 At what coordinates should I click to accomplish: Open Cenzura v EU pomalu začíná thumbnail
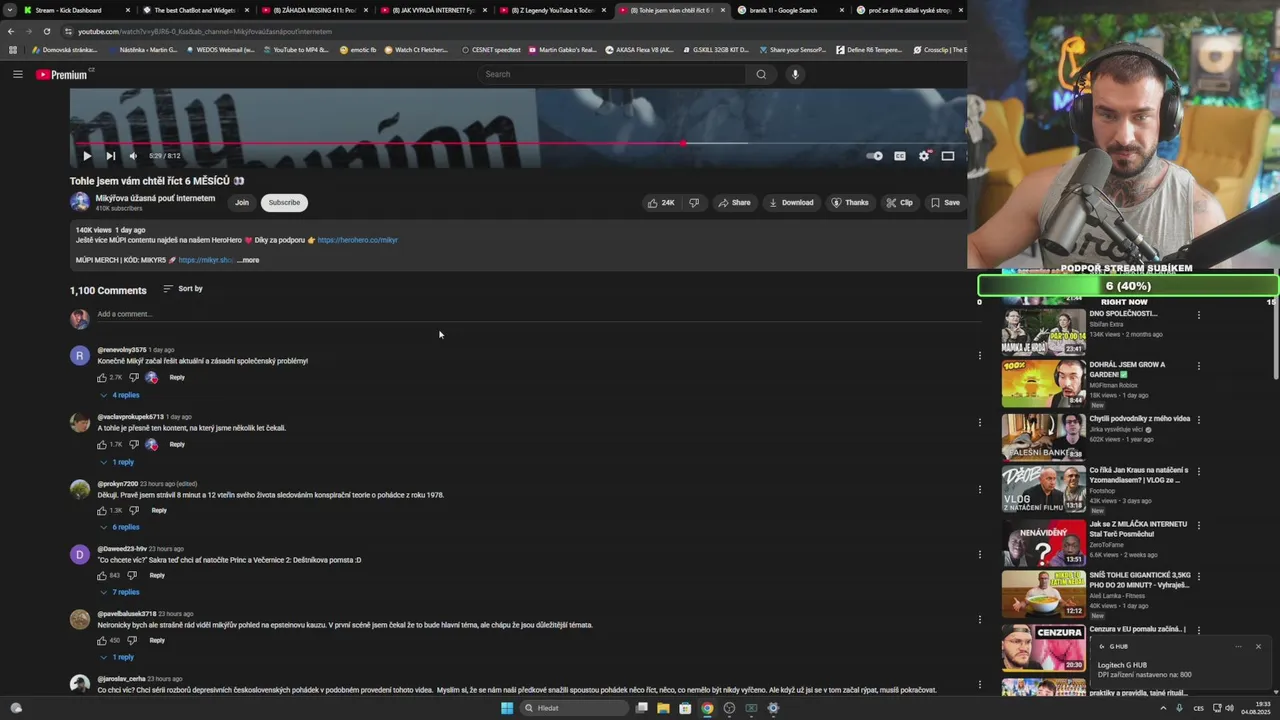tap(1043, 648)
